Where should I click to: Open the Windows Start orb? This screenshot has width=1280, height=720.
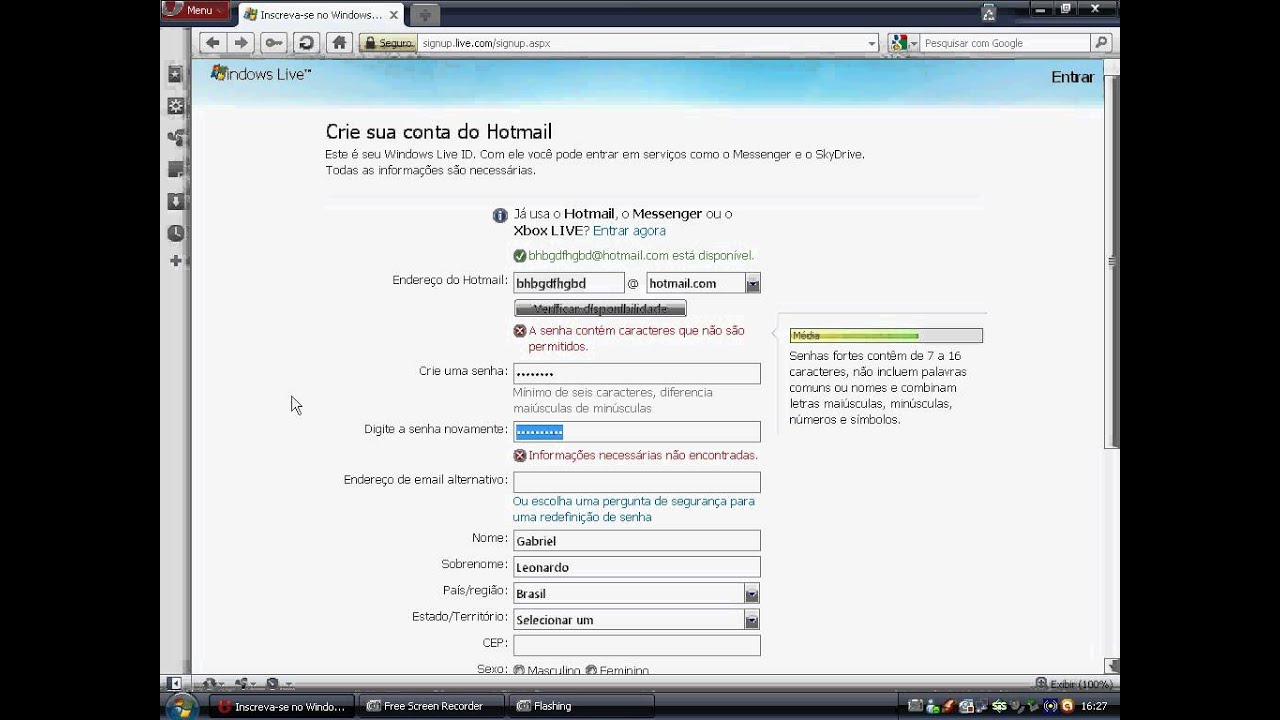pyautogui.click(x=182, y=706)
